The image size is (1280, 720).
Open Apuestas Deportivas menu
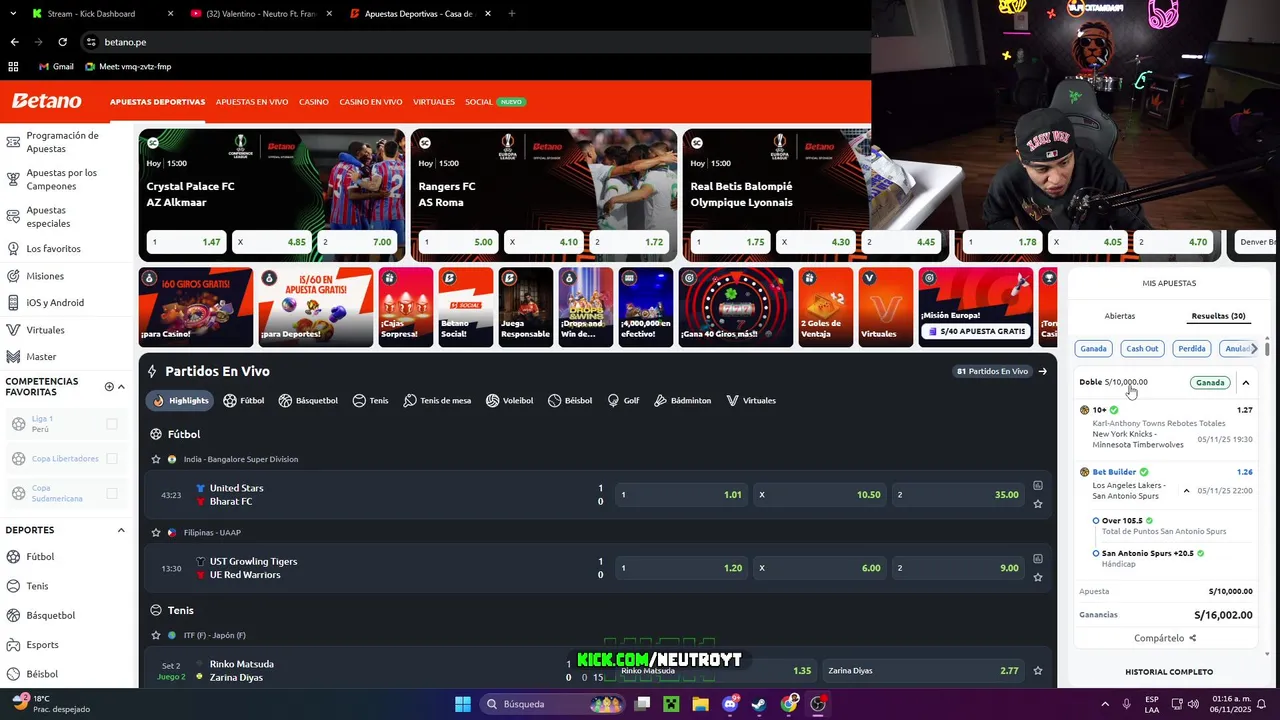[x=157, y=102]
